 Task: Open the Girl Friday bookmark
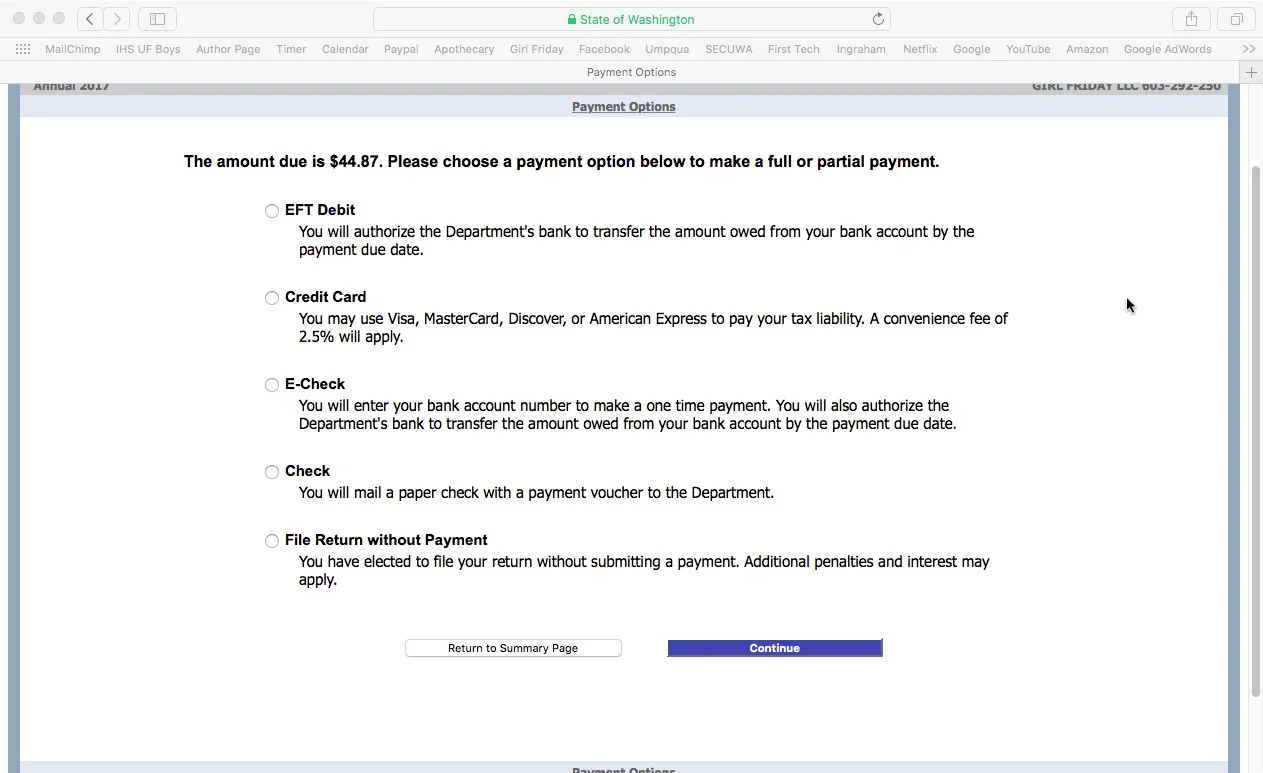(x=537, y=49)
